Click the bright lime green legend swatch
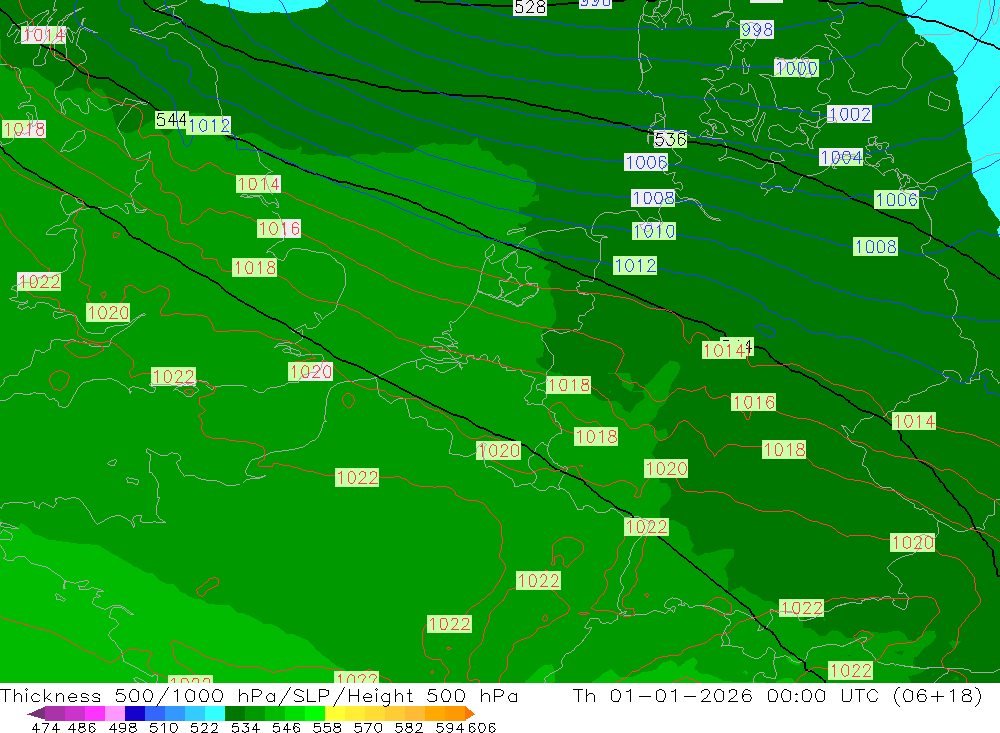Screen dimensions: 1000x733 (315, 713)
